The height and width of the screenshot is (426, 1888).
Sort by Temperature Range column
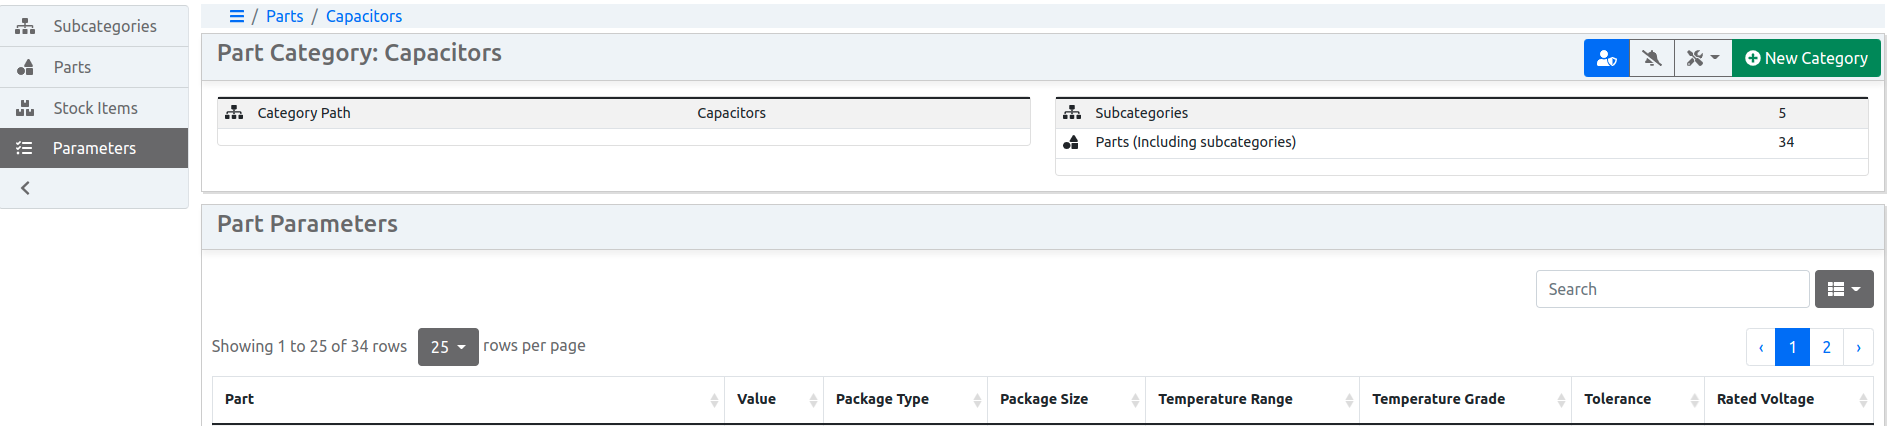pos(1252,399)
